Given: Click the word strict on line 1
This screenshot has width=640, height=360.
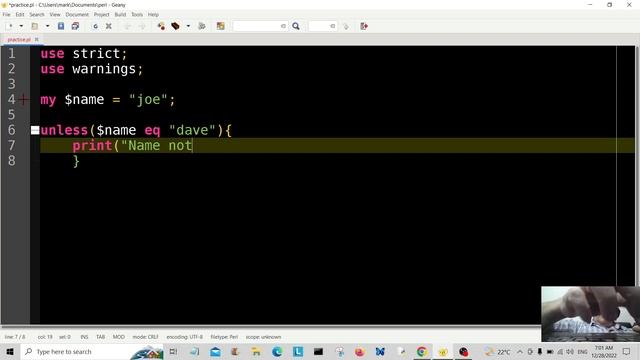Looking at the screenshot, I should (x=96, y=53).
